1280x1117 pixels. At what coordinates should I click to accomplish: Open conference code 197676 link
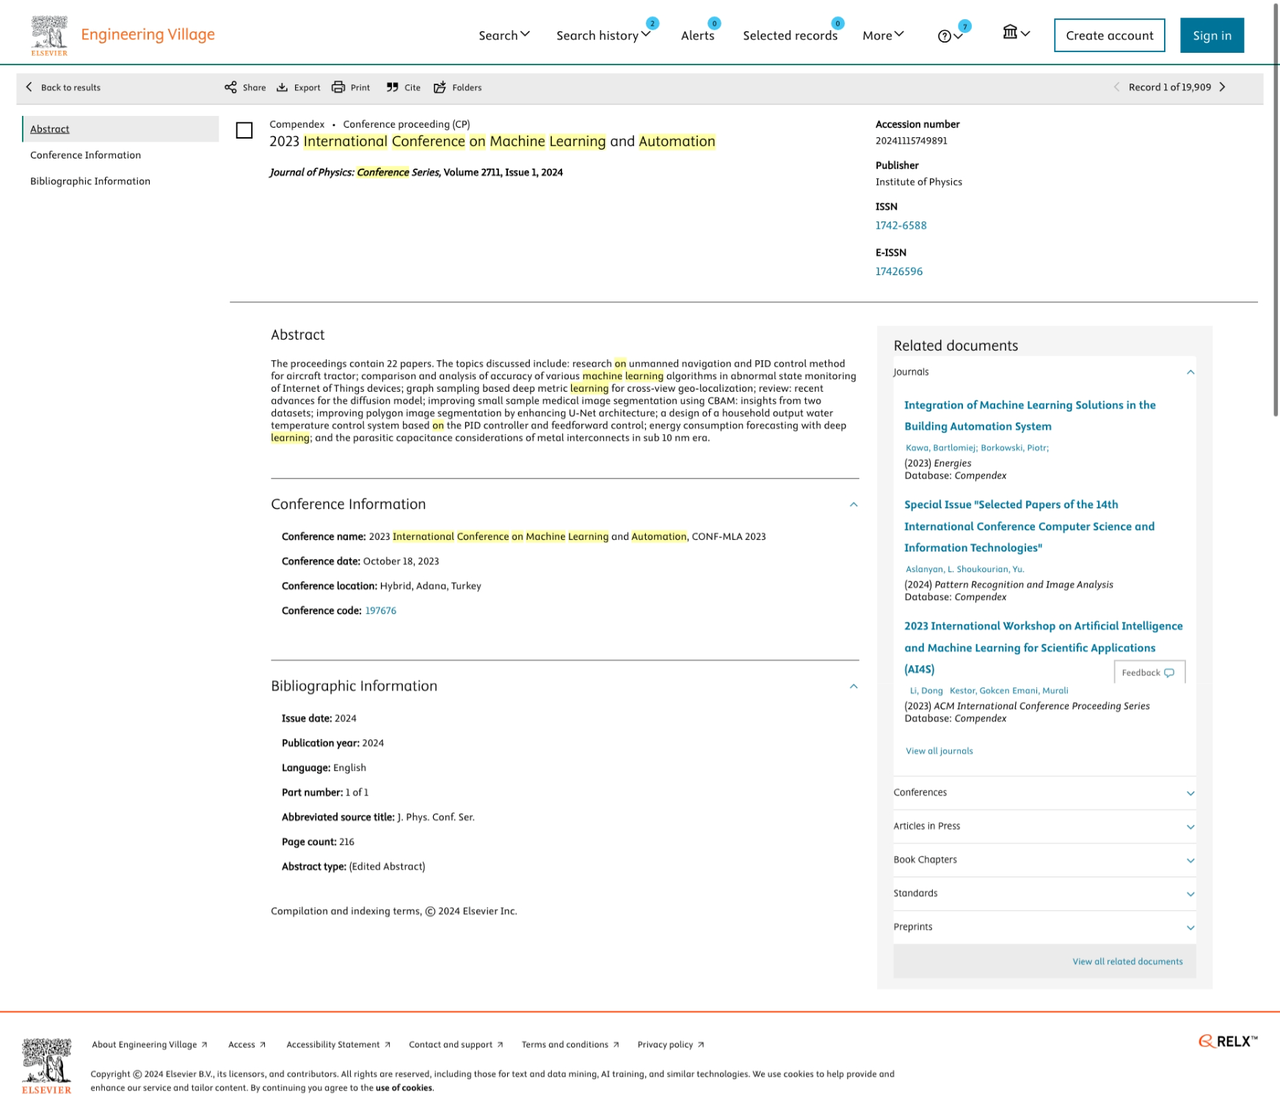(x=380, y=611)
